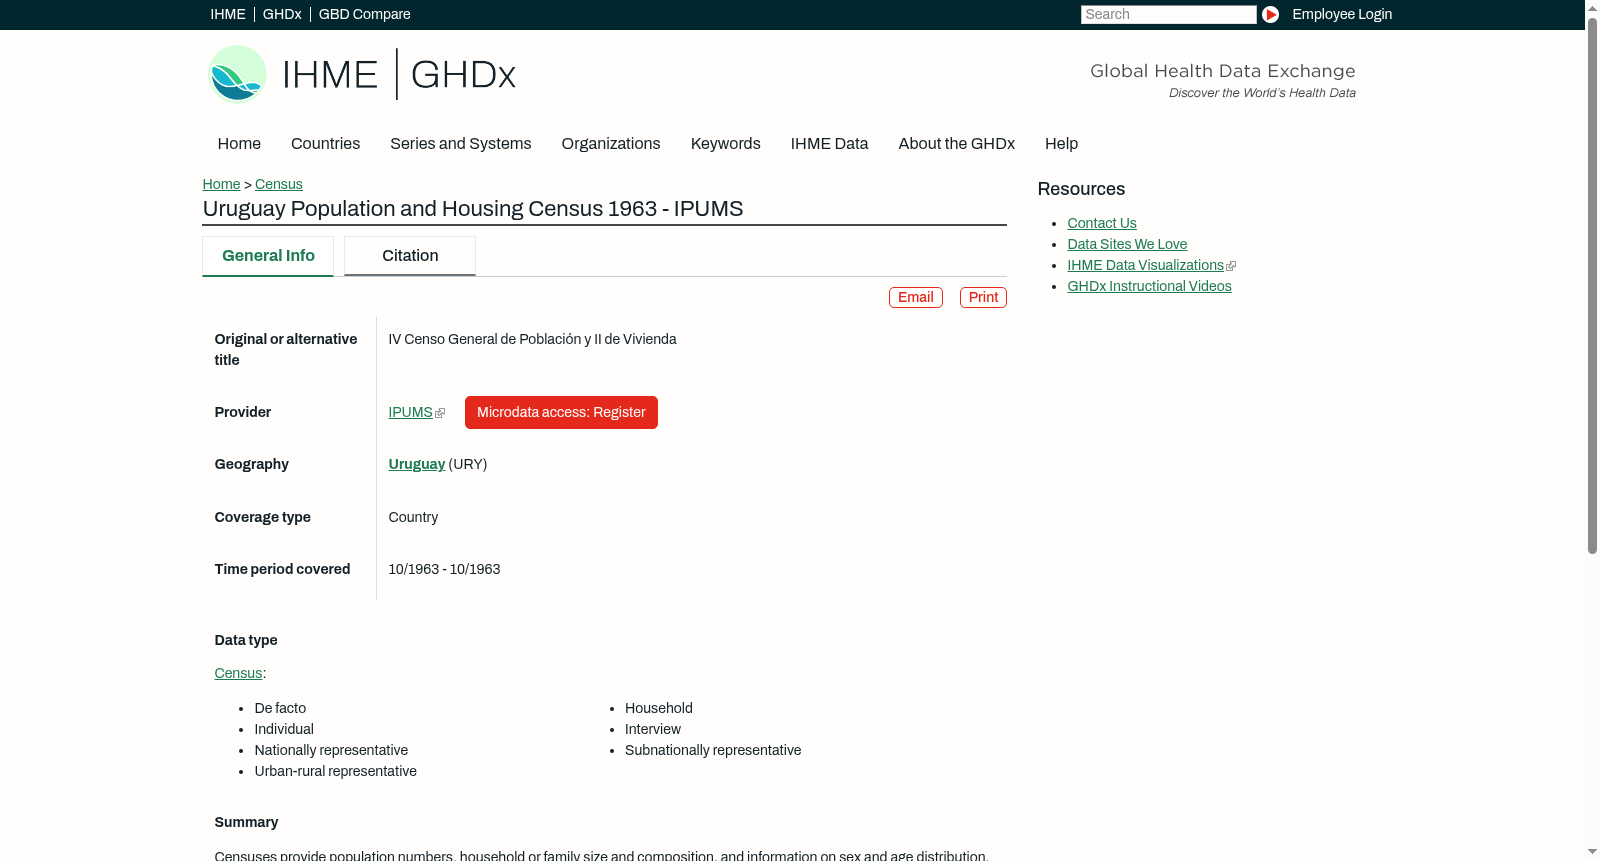The width and height of the screenshot is (1600, 861).
Task: Click 'Nationally representative' list item
Action: [x=331, y=750]
